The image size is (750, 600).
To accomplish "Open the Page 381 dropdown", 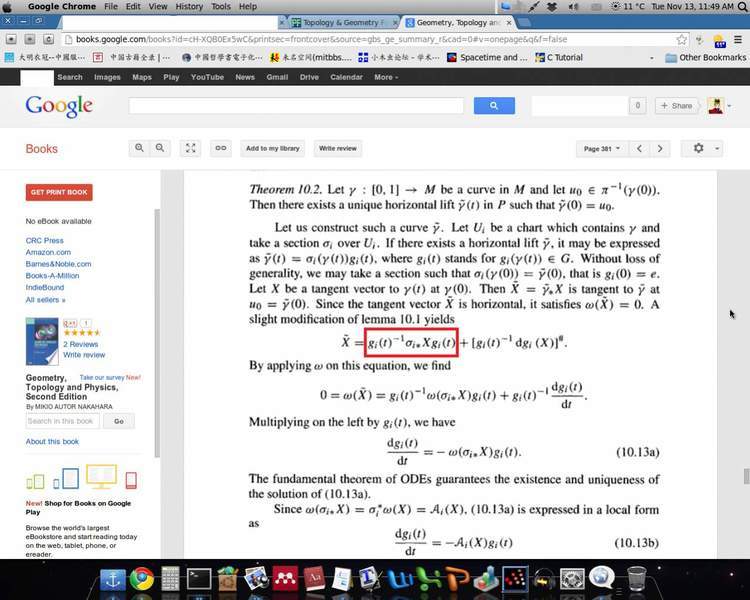I will pos(601,149).
